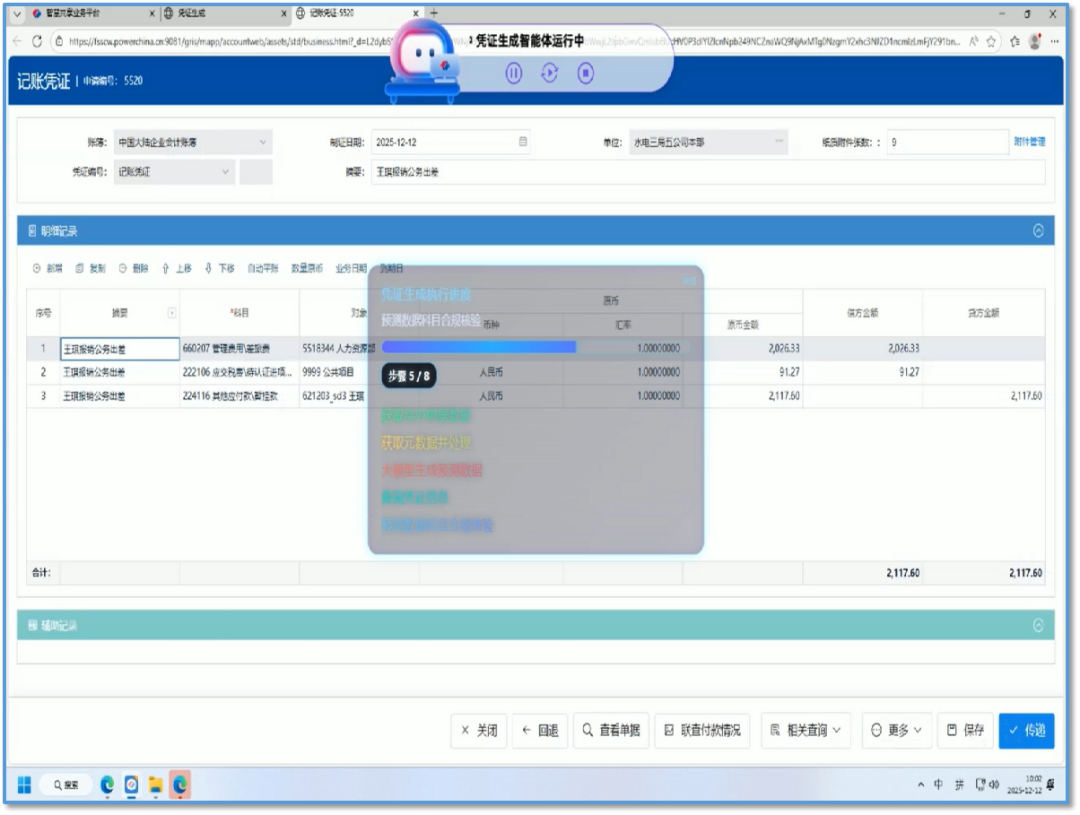Click the 保存 button
This screenshot has height=815, width=1080.
click(966, 730)
